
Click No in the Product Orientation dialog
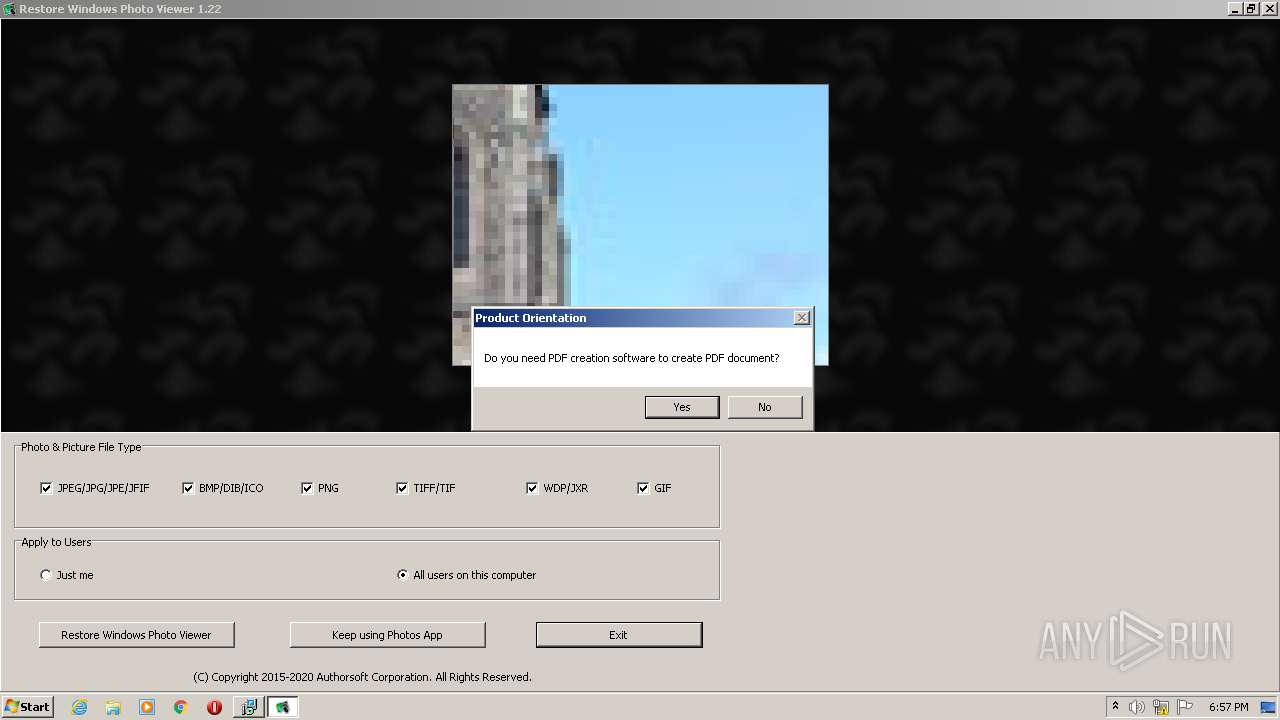[765, 407]
